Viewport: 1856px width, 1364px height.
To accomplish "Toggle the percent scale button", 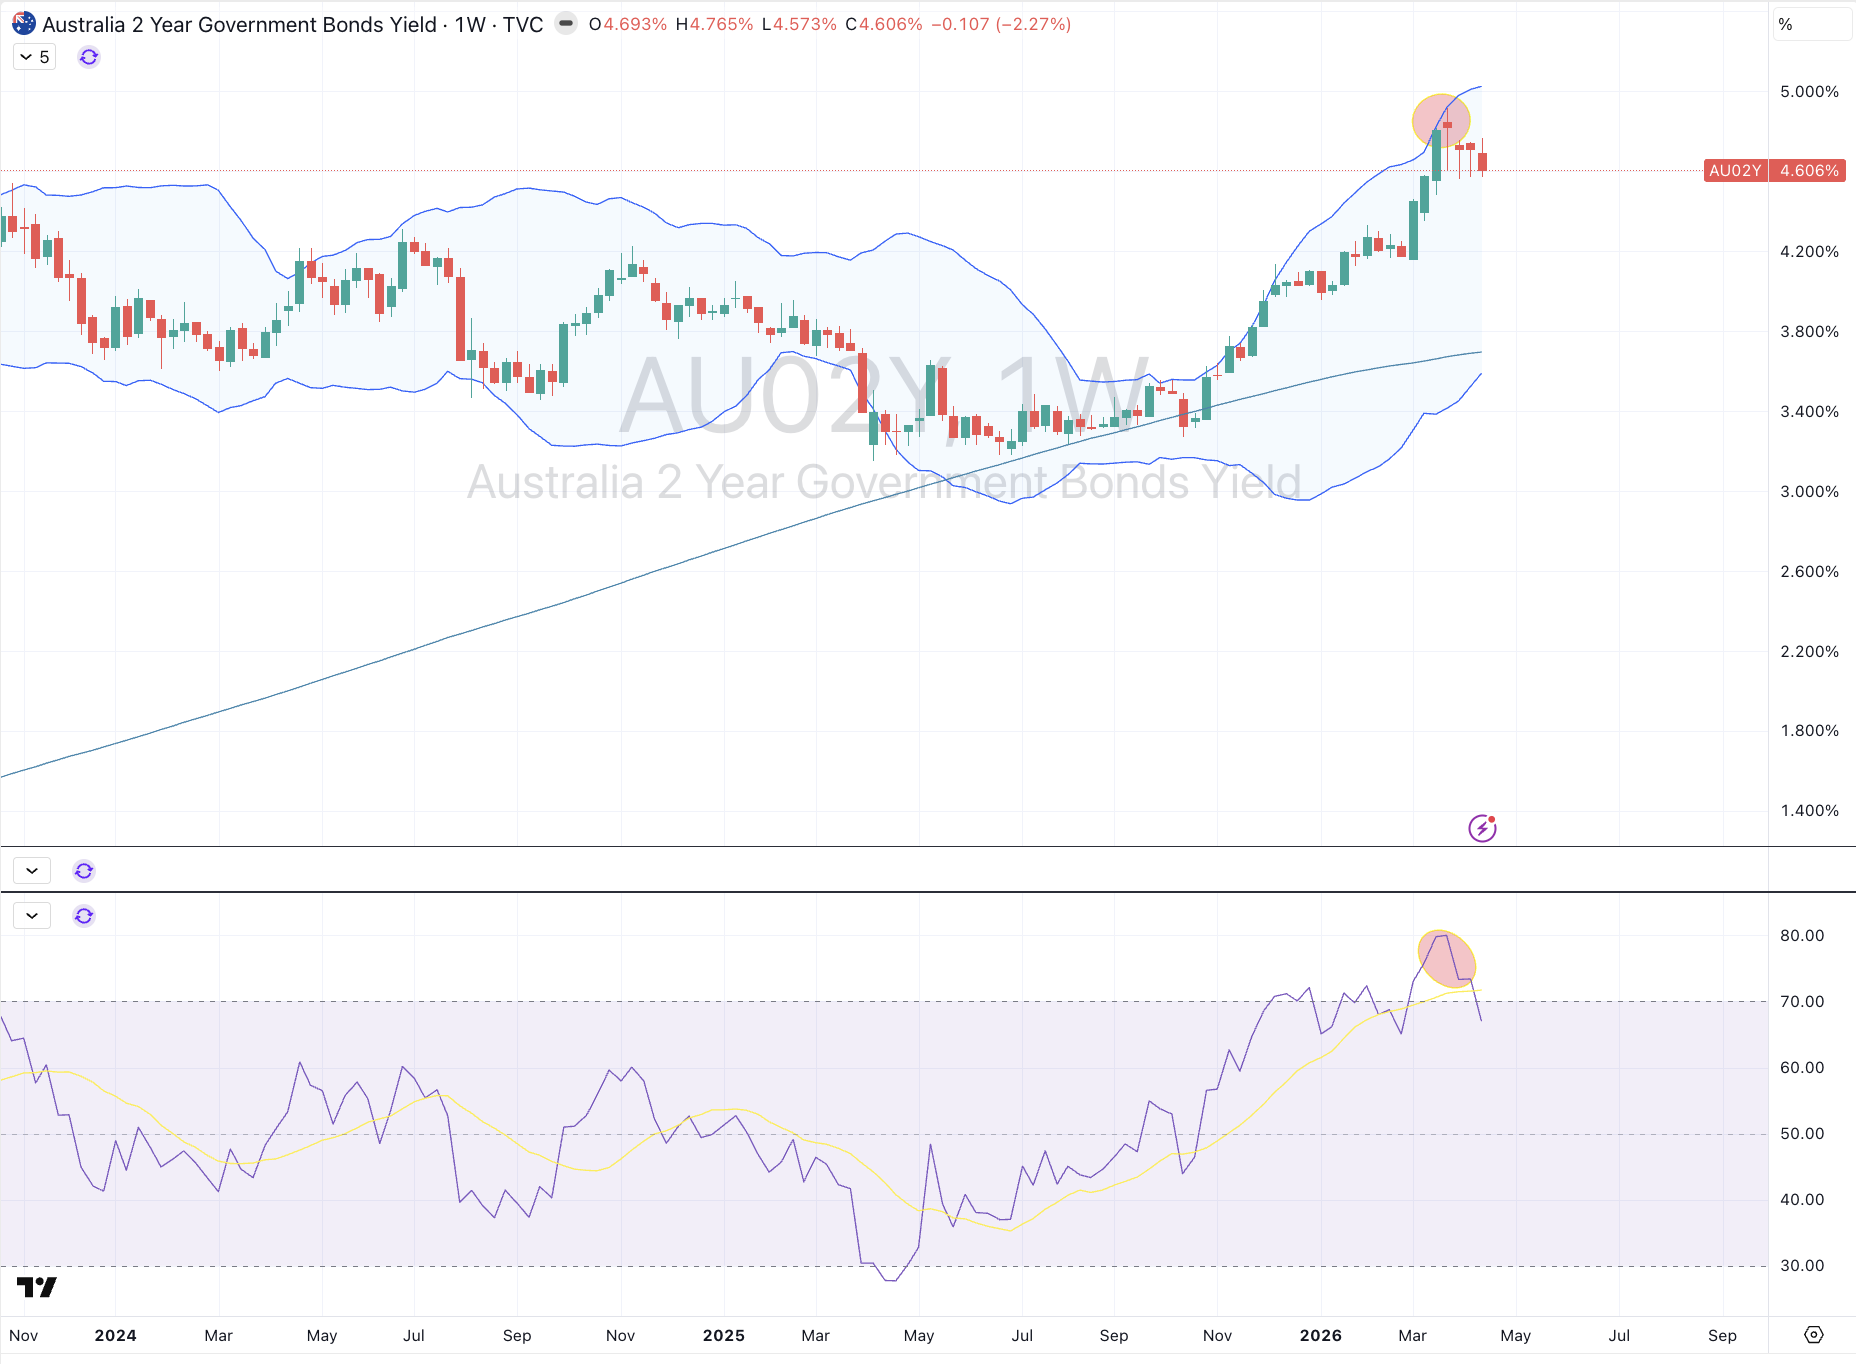I will point(1786,25).
